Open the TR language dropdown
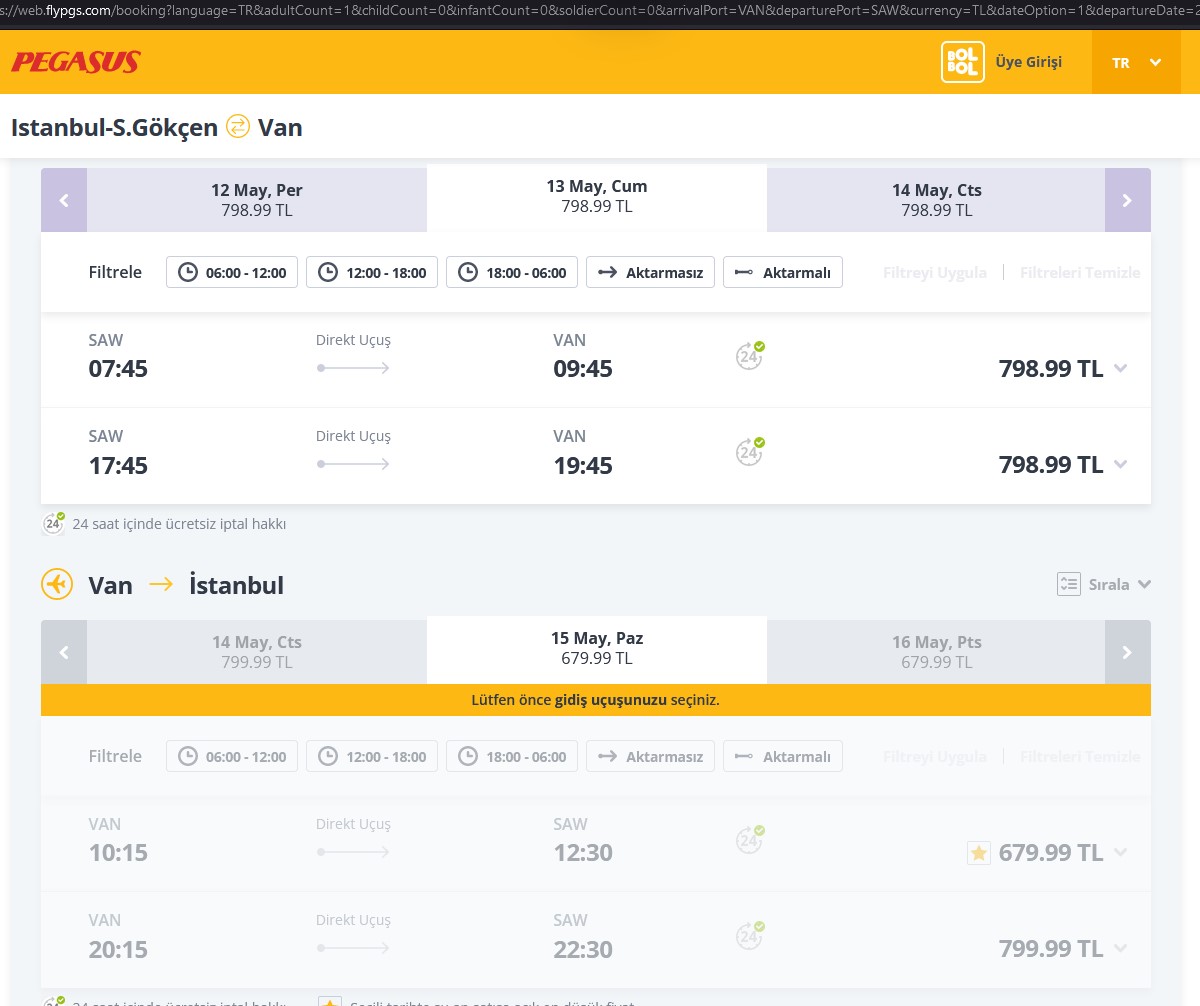The width and height of the screenshot is (1200, 1006). [x=1136, y=62]
